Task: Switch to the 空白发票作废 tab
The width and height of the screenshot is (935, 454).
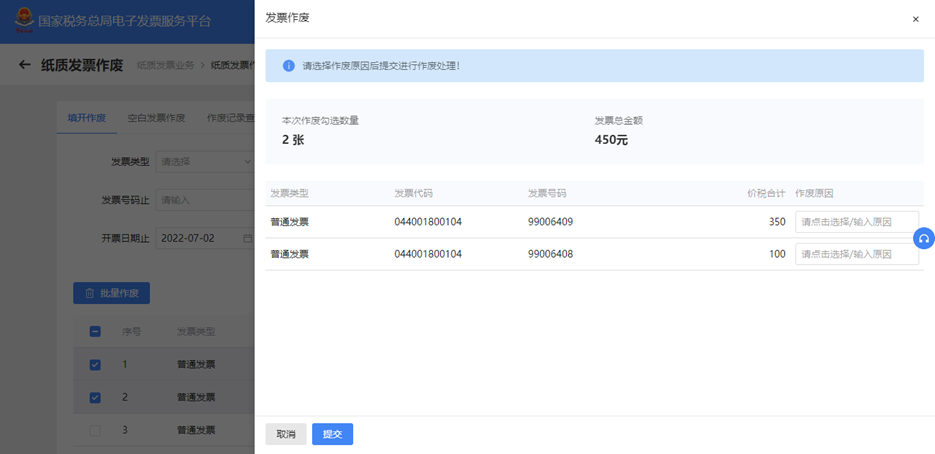Action: pyautogui.click(x=156, y=118)
